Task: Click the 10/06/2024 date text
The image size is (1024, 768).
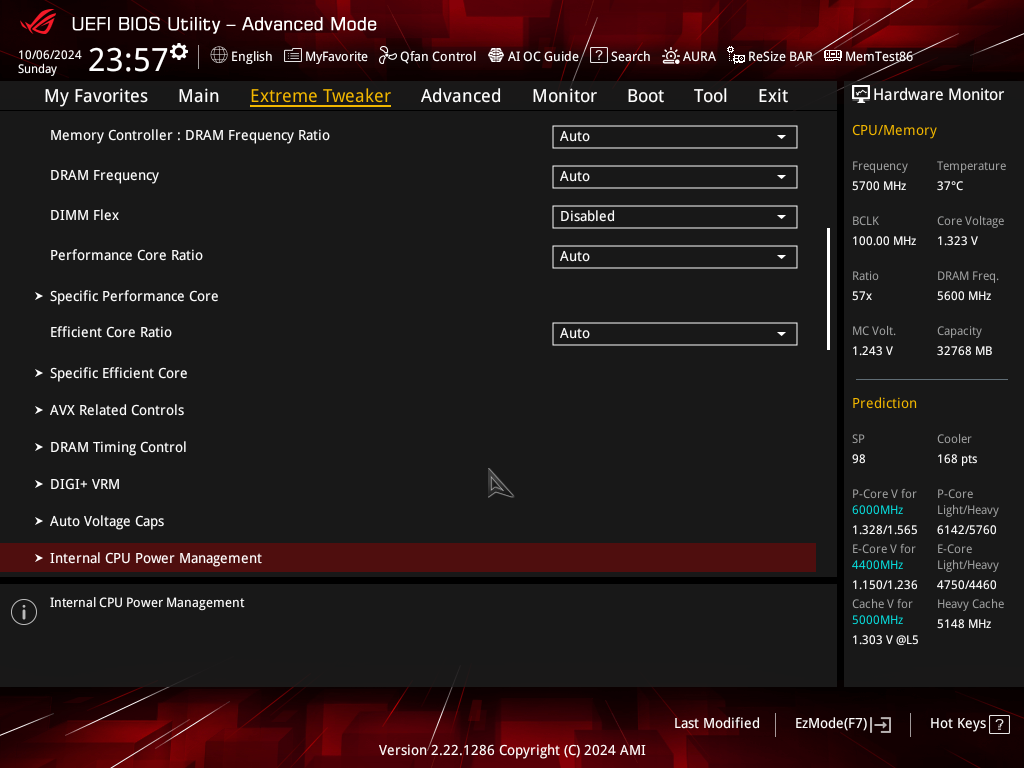Action: 50,55
